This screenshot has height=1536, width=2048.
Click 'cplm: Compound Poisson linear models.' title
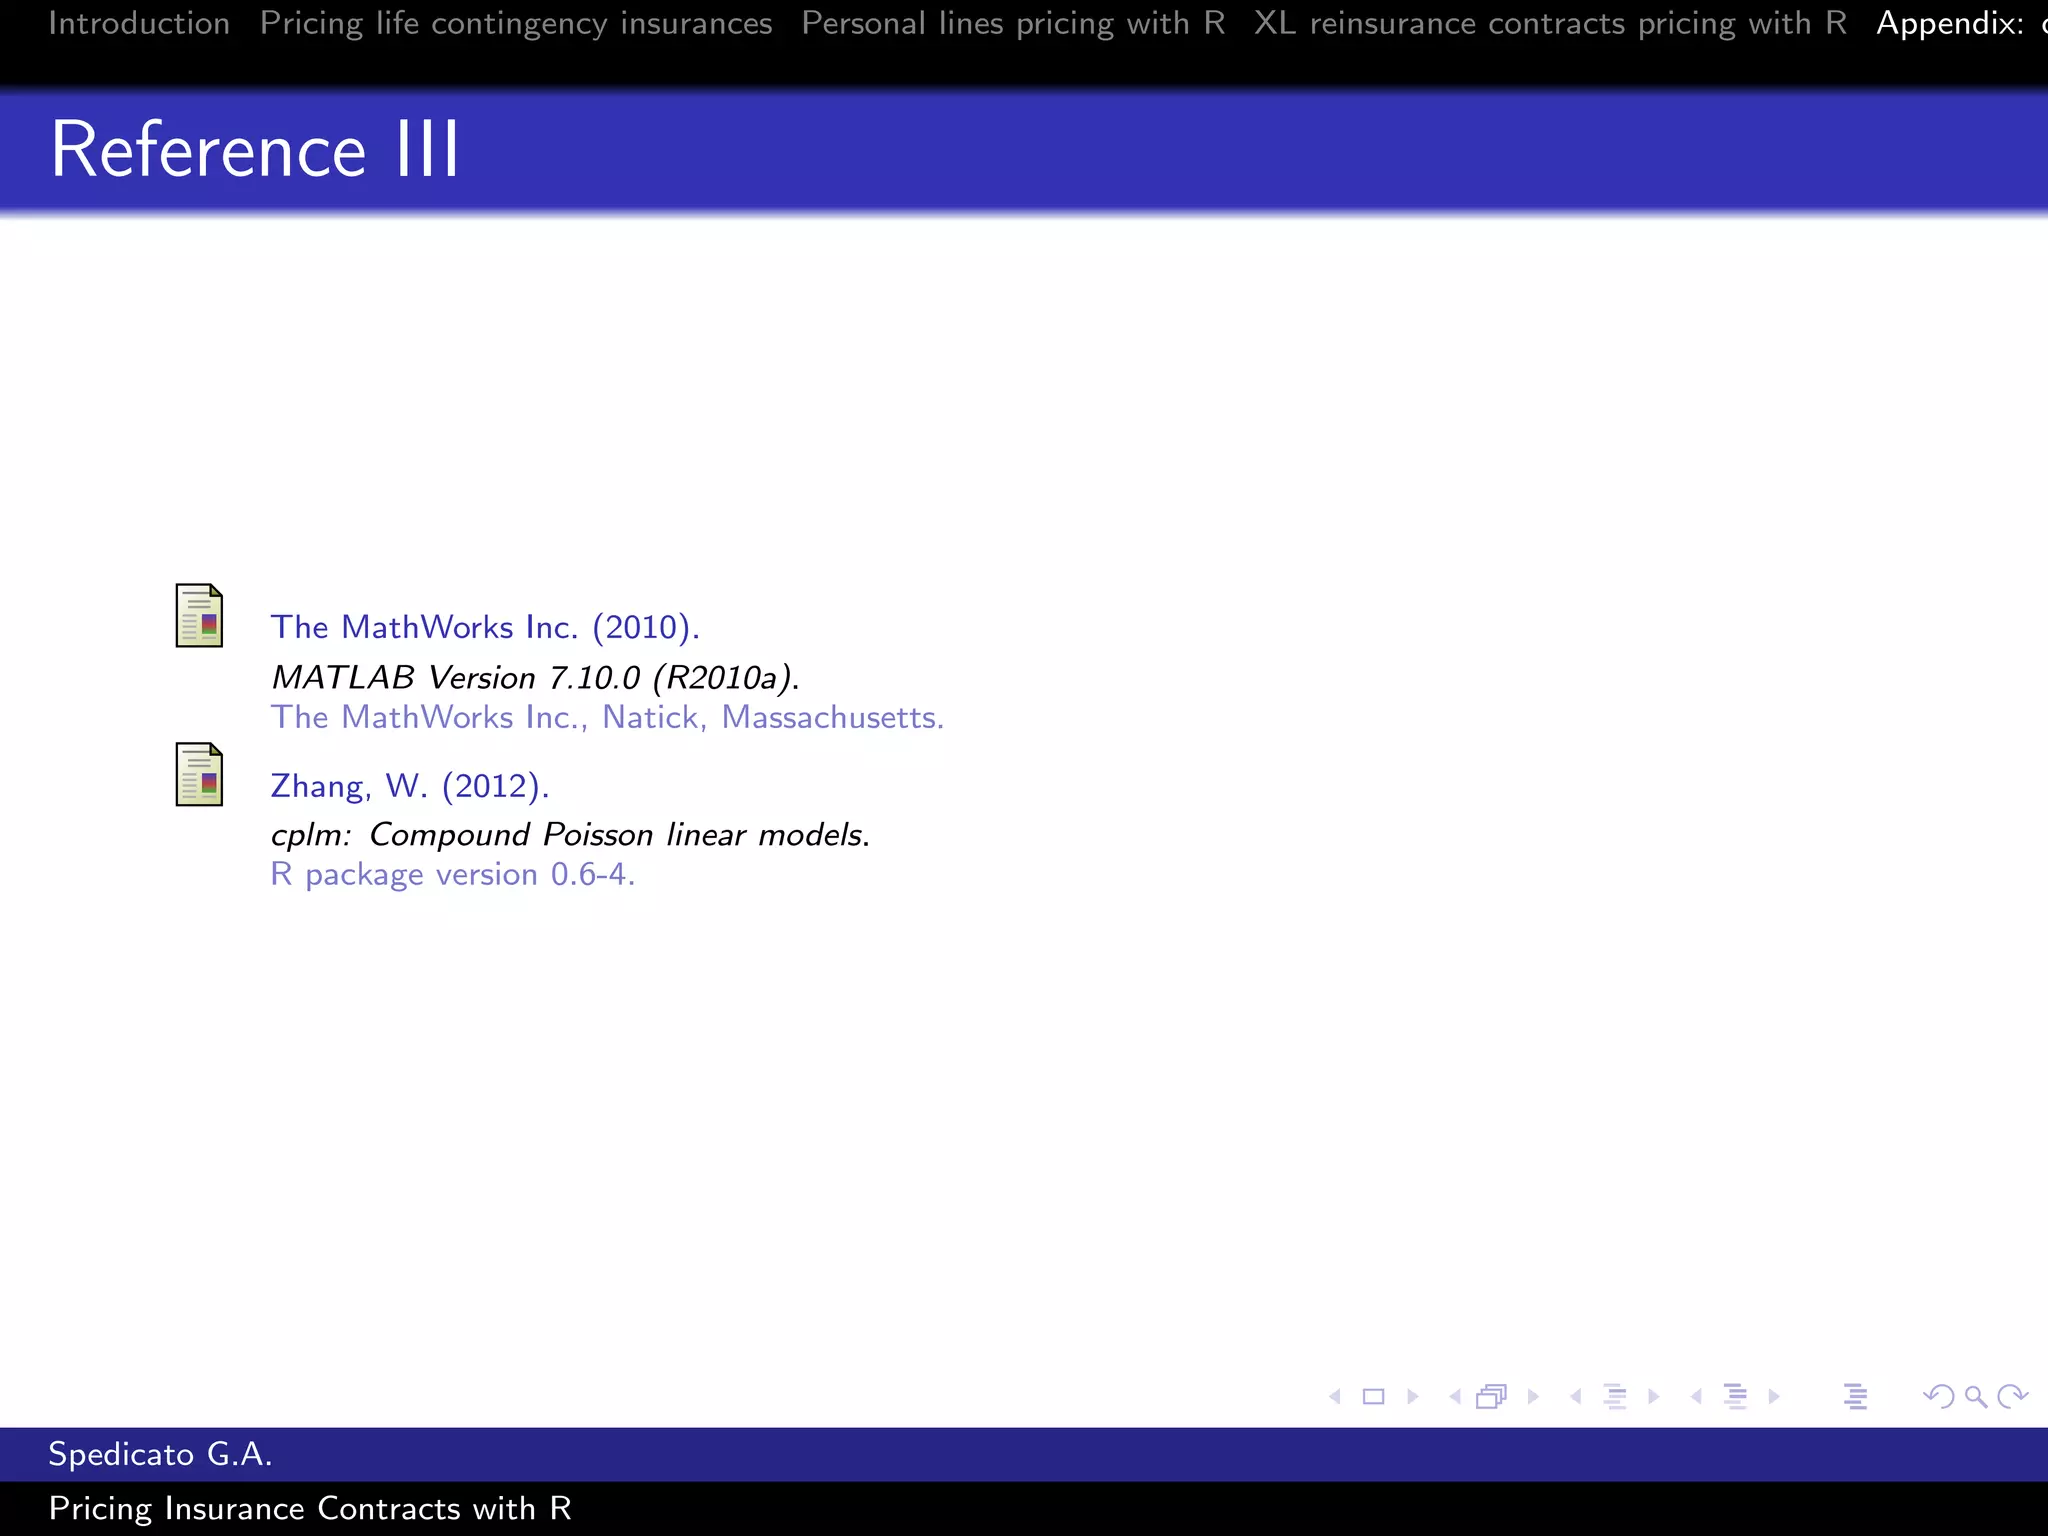570,834
